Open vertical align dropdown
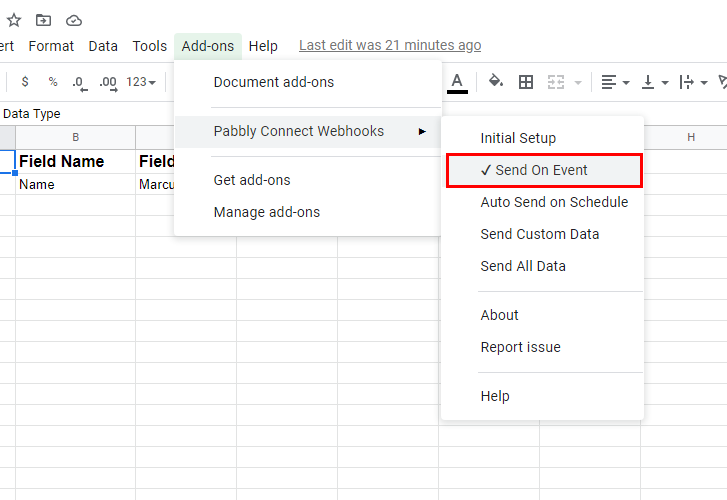 tap(654, 82)
